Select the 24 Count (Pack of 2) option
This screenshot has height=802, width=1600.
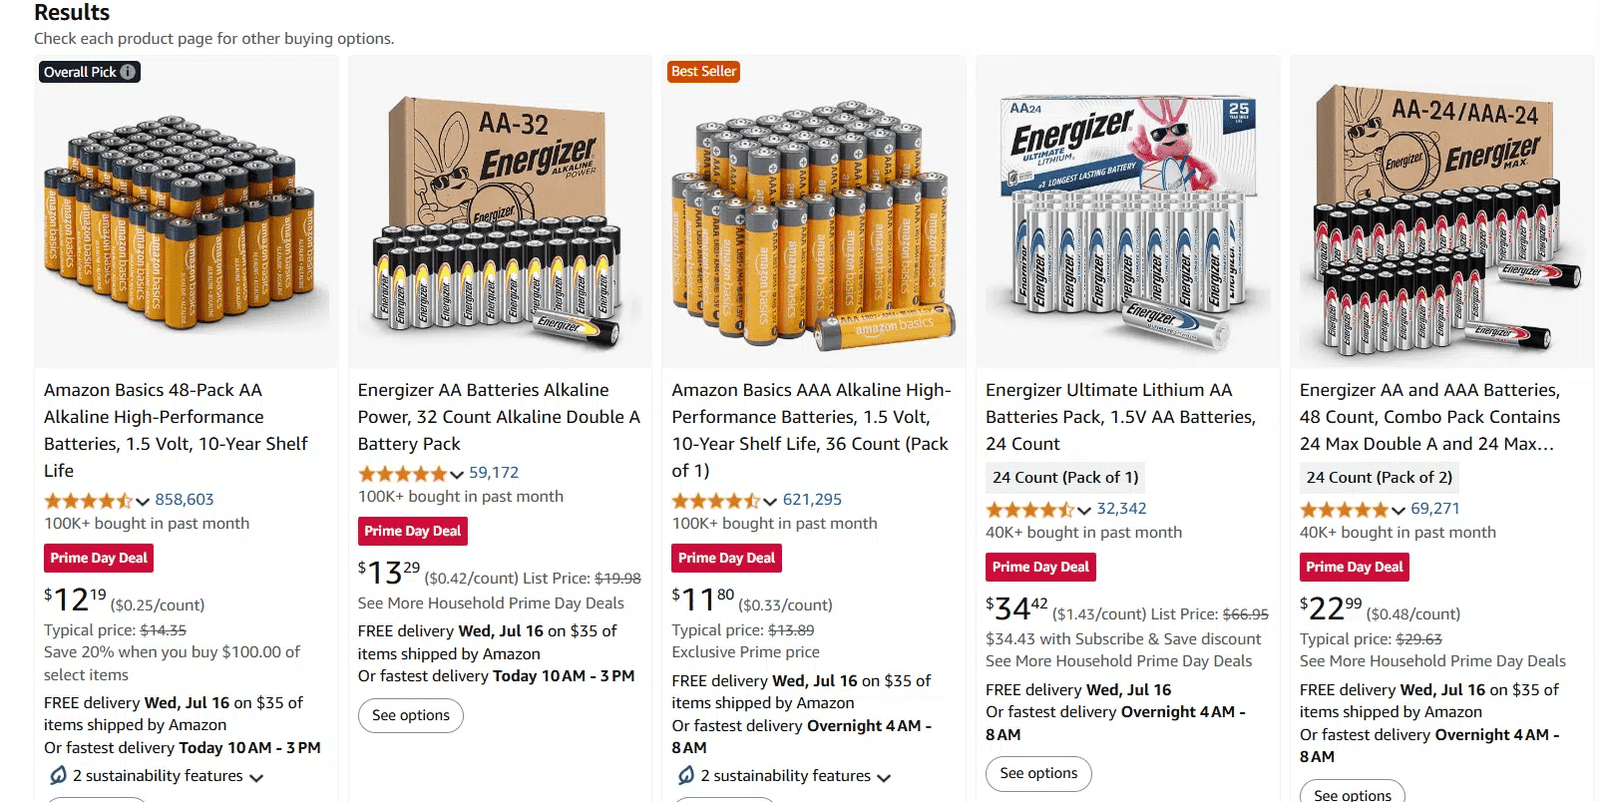pyautogui.click(x=1379, y=477)
